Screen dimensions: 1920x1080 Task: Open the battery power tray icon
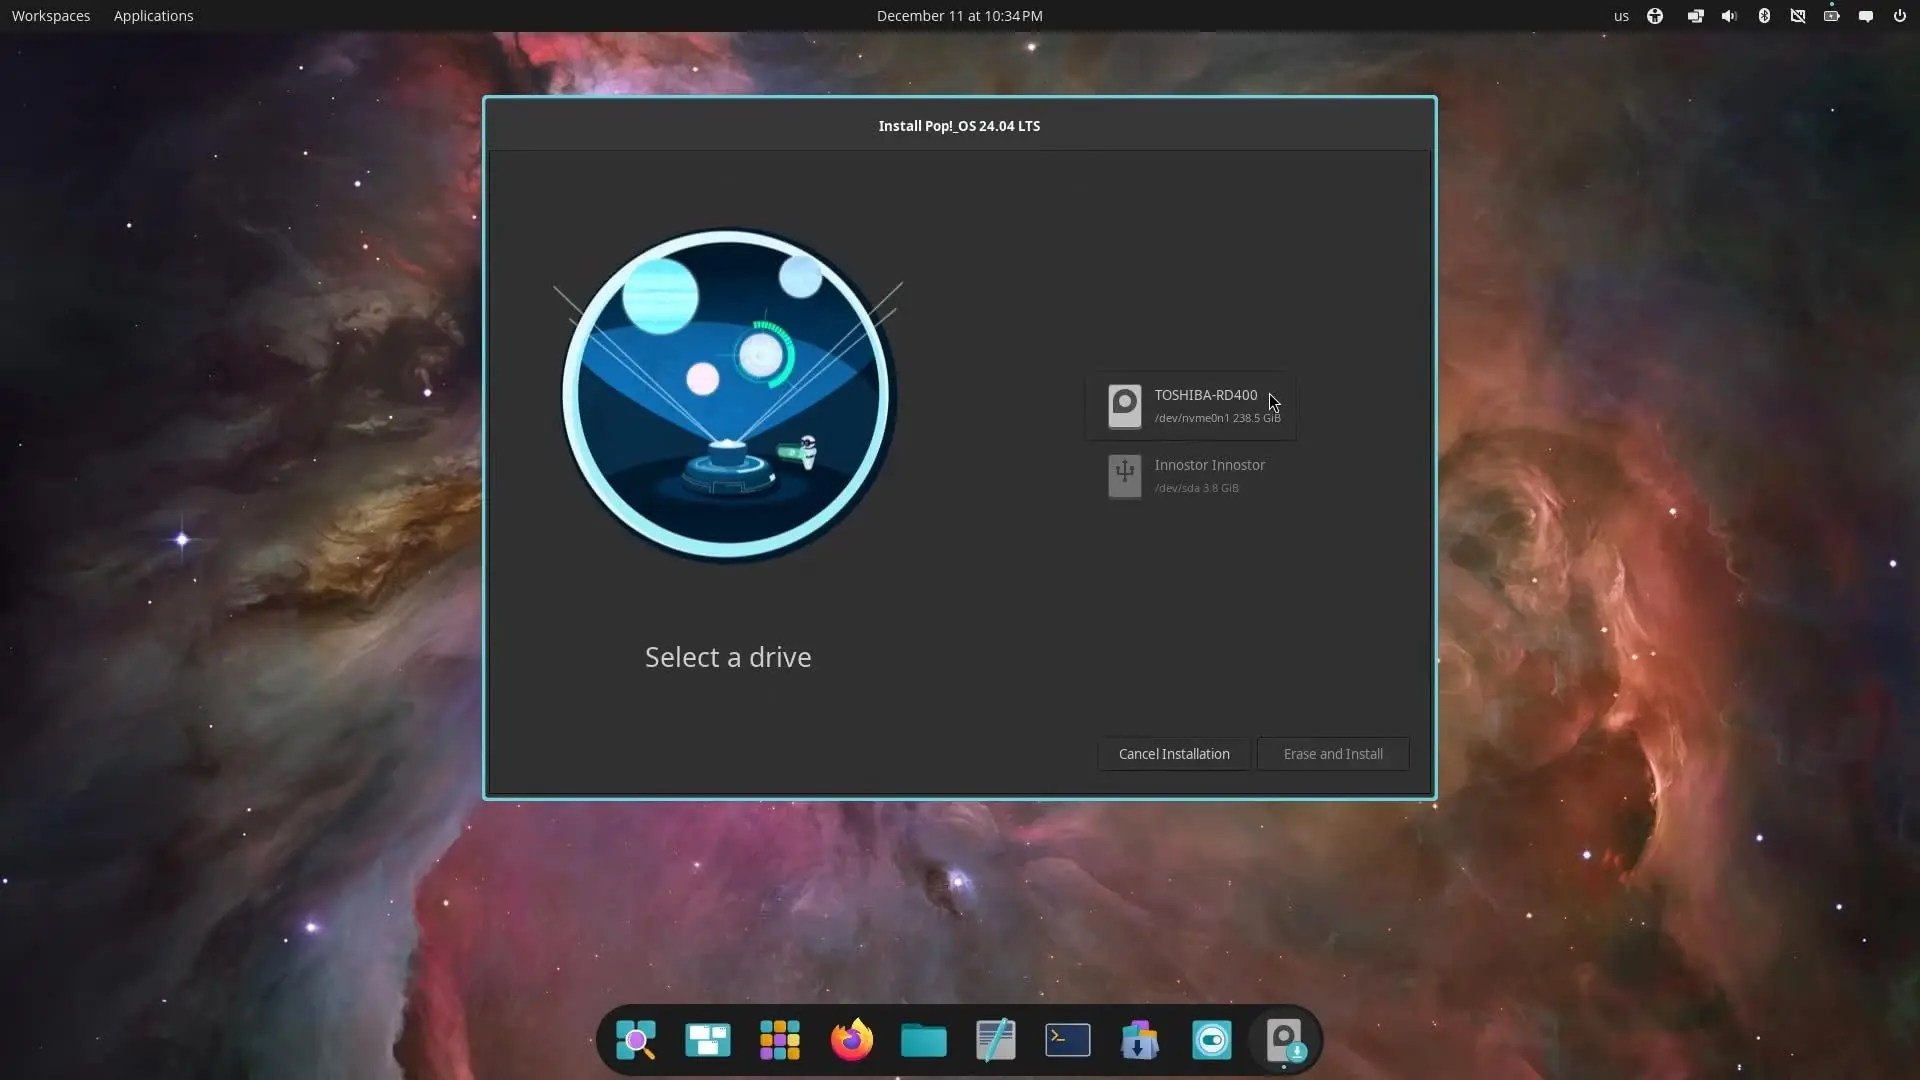[1832, 16]
